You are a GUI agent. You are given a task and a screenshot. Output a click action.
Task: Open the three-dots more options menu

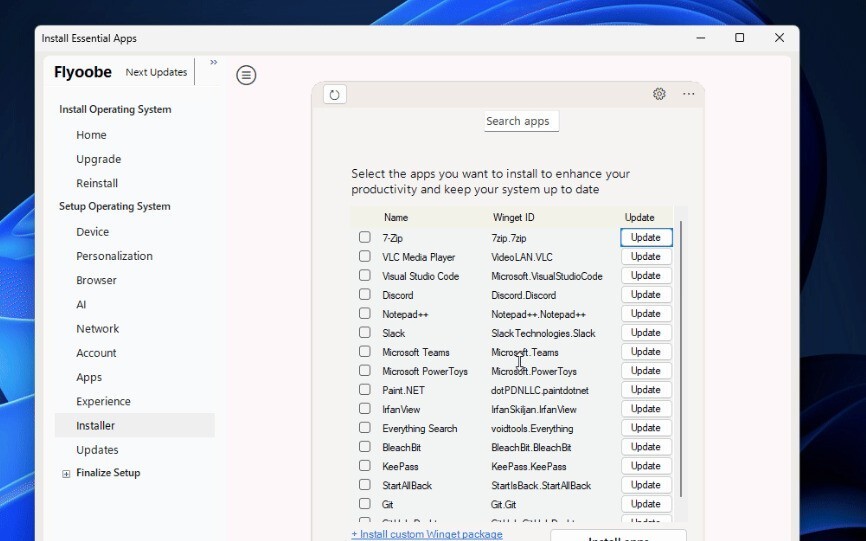coord(689,94)
